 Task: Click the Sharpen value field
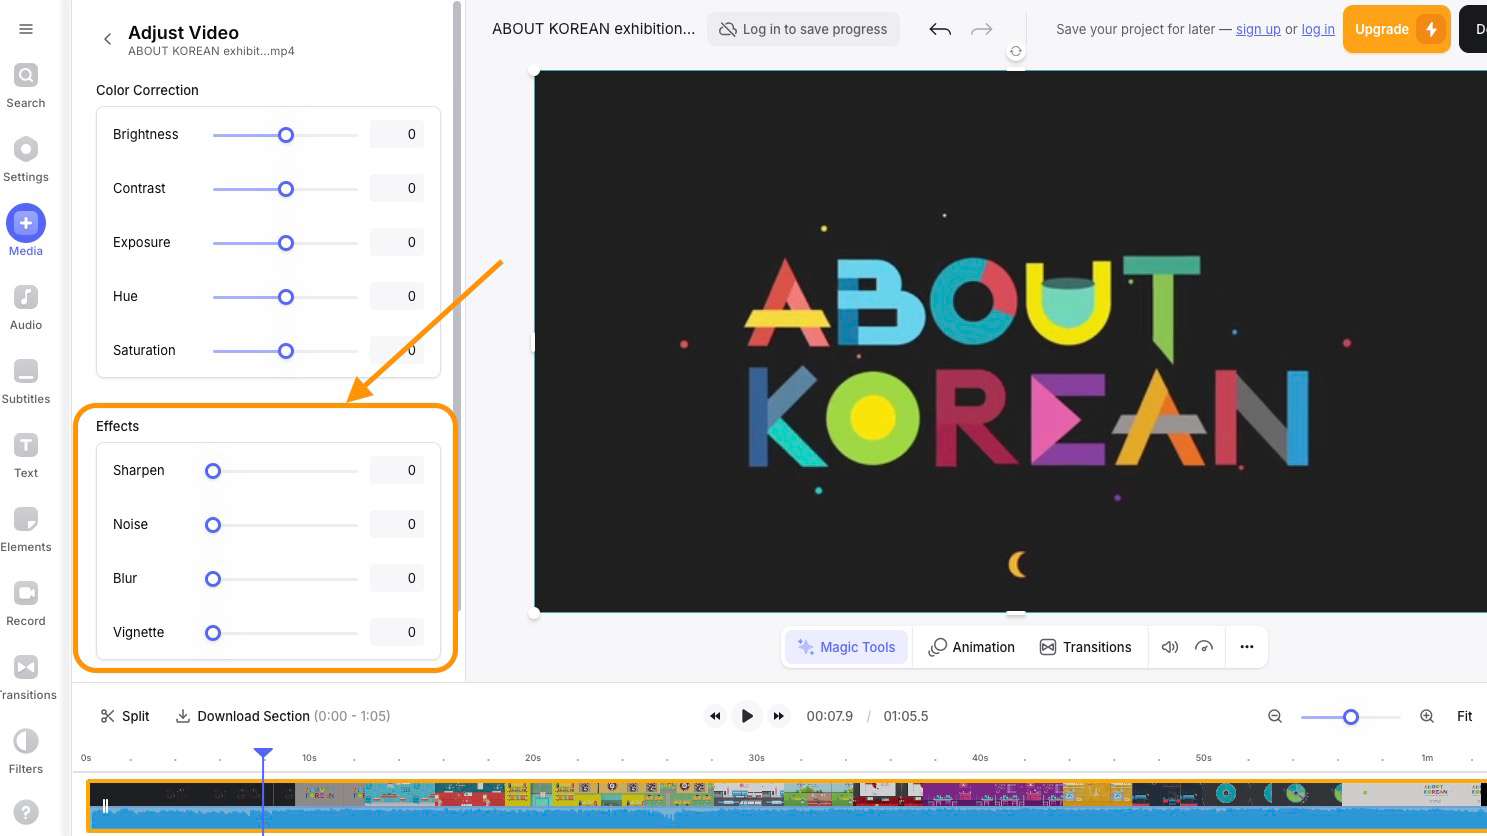click(397, 470)
